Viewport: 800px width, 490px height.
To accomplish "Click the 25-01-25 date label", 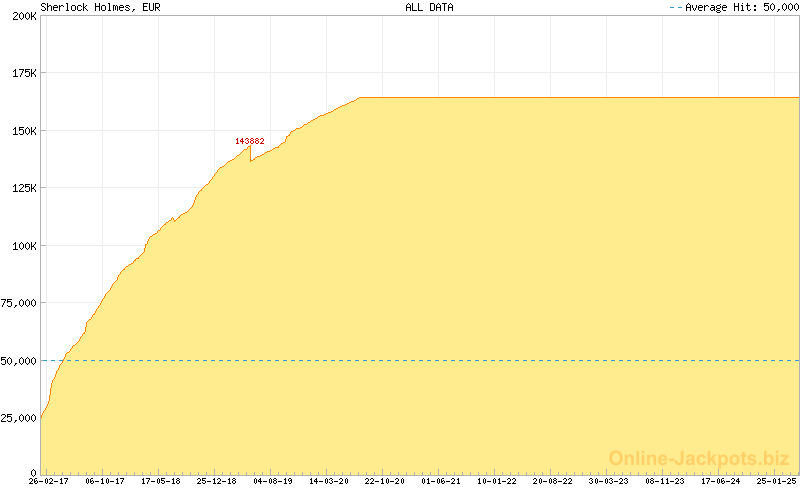I will click(x=777, y=481).
